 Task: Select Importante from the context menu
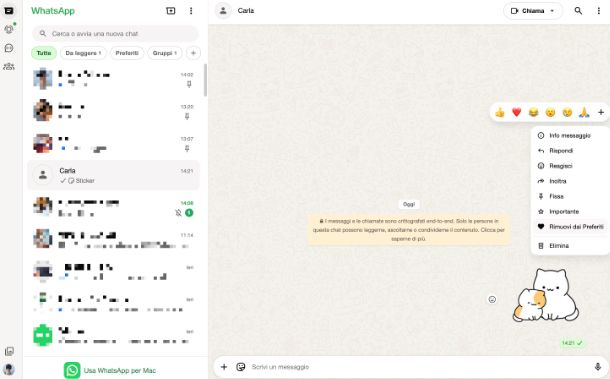570,211
